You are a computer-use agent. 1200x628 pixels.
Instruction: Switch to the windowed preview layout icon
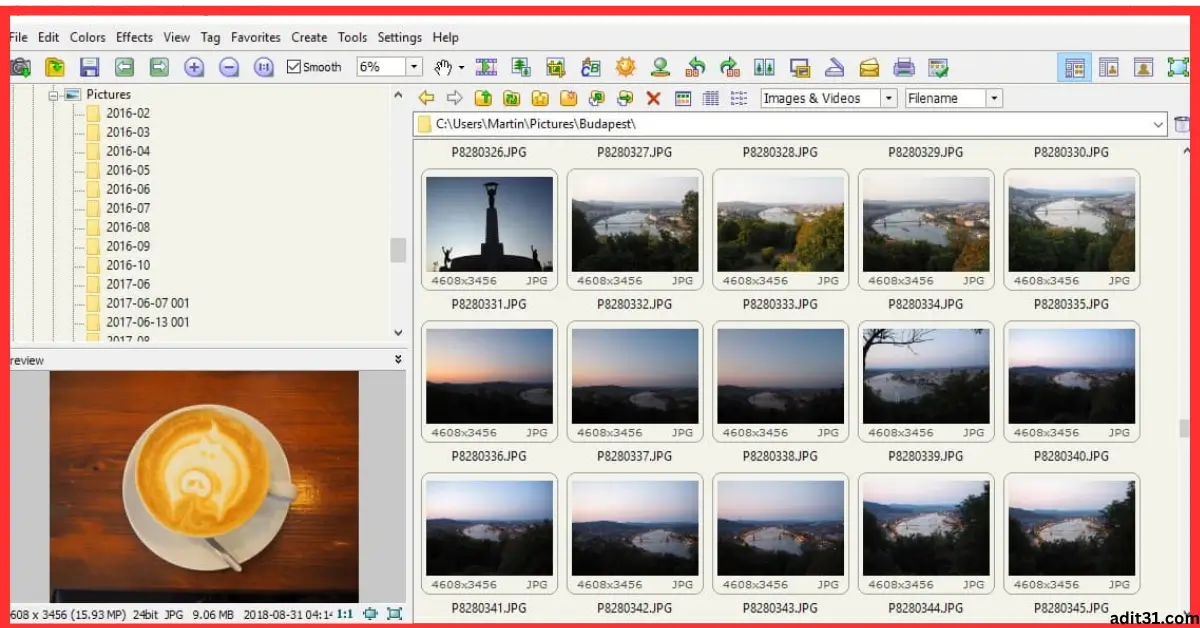(x=1109, y=67)
